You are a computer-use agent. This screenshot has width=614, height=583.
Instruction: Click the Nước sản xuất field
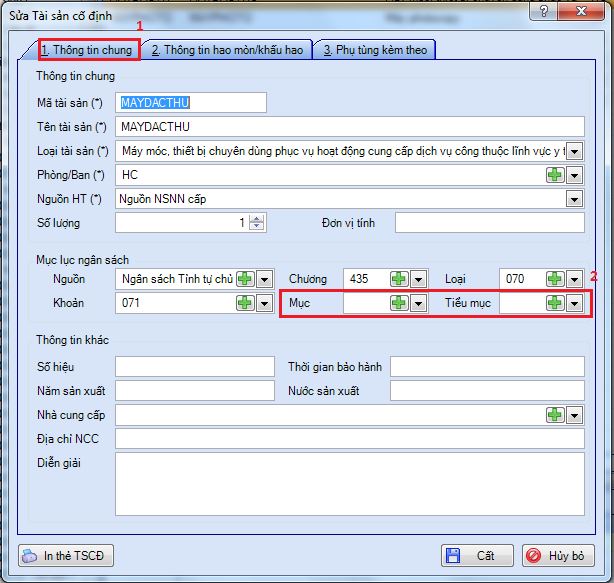coord(487,391)
